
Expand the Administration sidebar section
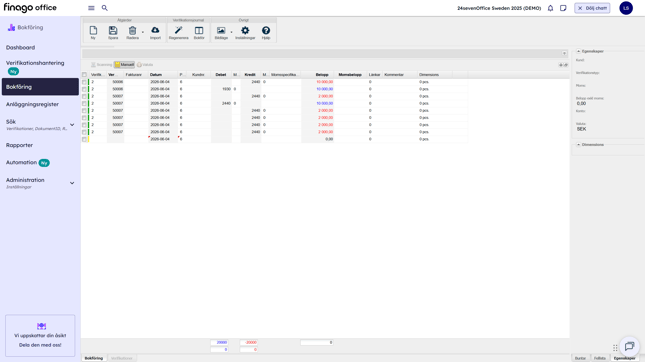click(x=72, y=183)
